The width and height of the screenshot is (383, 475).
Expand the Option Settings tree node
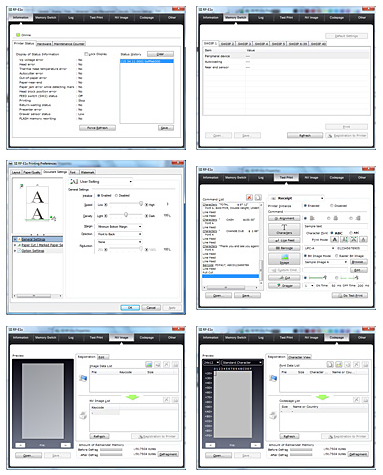(x=15, y=251)
